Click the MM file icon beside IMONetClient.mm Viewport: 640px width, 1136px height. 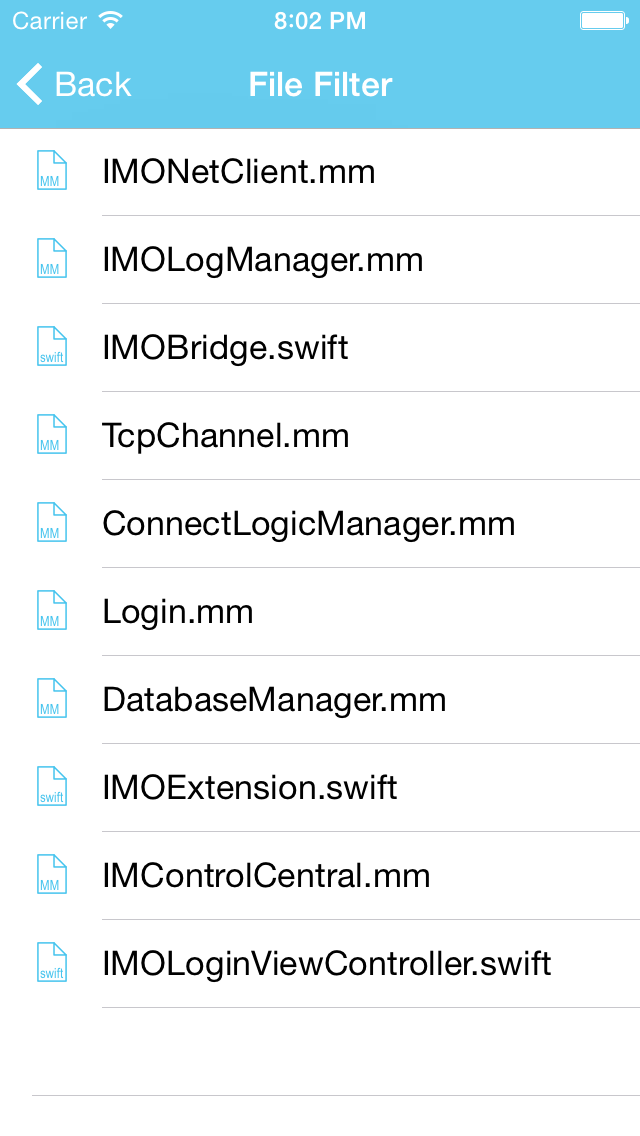tap(51, 170)
